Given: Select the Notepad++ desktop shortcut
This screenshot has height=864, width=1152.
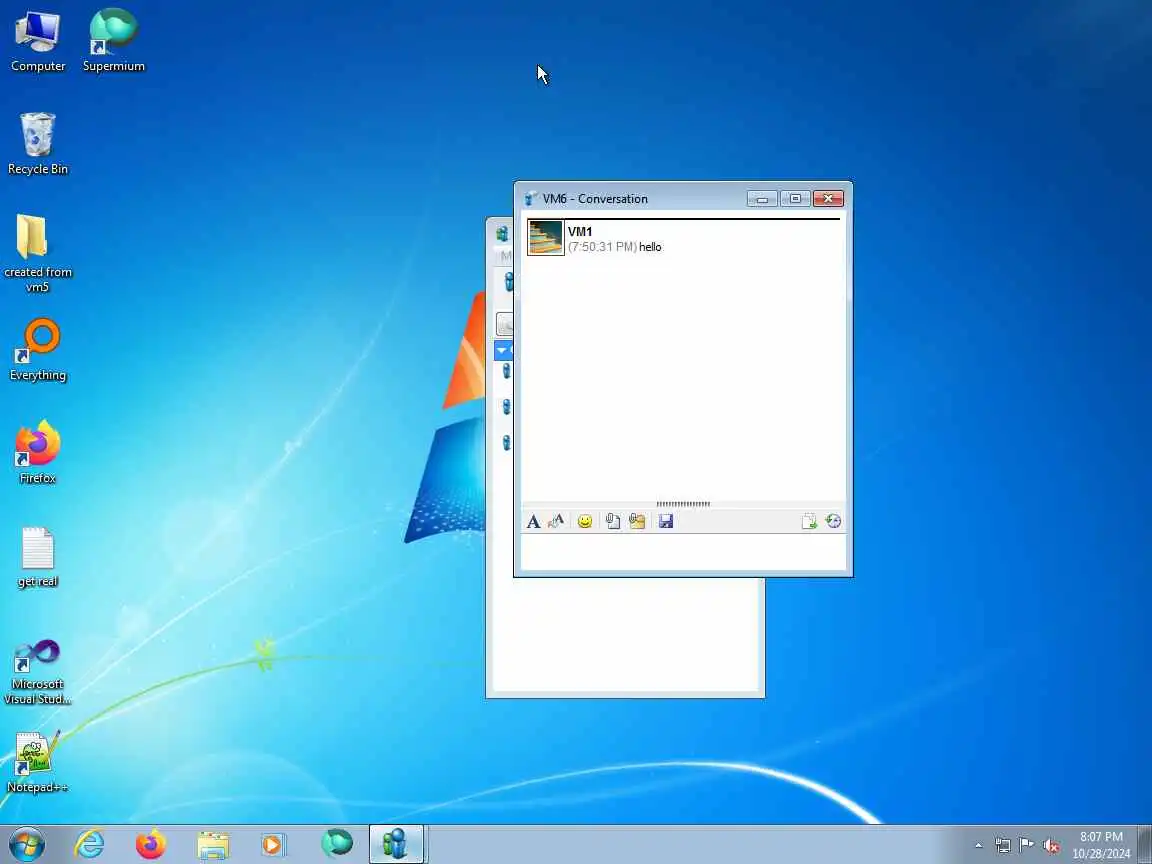Looking at the screenshot, I should point(37,763).
